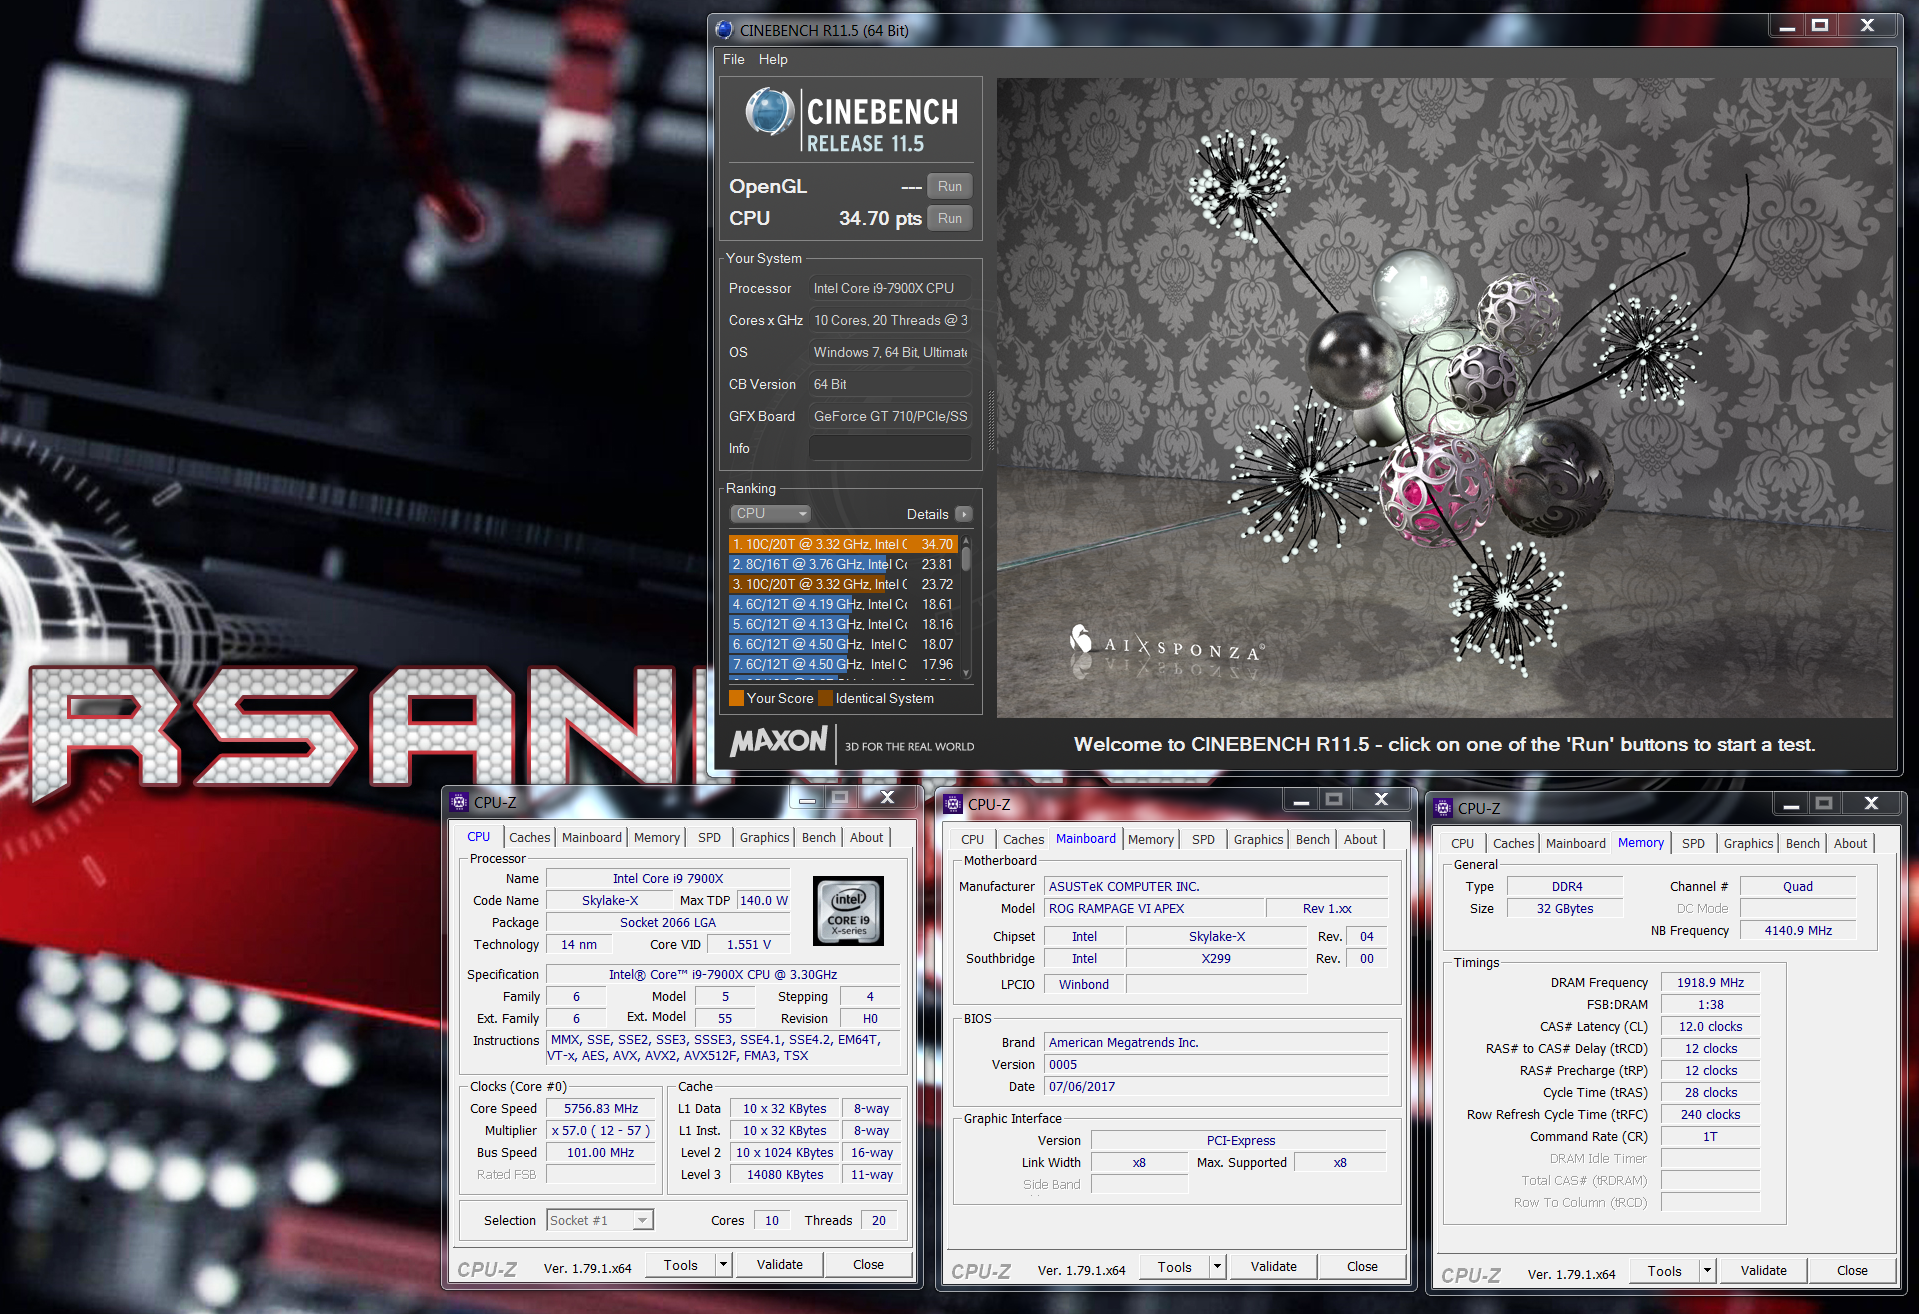Click the CINEBENCH release 11.5 sphere logo
This screenshot has height=1314, width=1919.
pyautogui.click(x=770, y=111)
